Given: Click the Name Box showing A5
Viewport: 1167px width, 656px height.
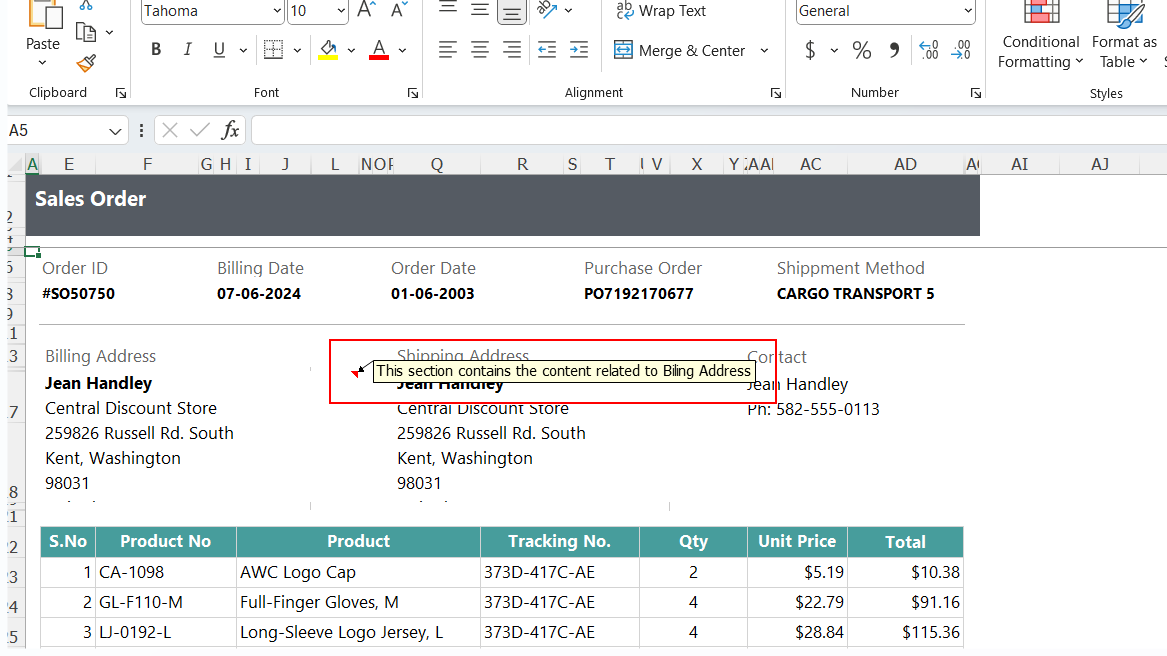Looking at the screenshot, I should tap(57, 131).
